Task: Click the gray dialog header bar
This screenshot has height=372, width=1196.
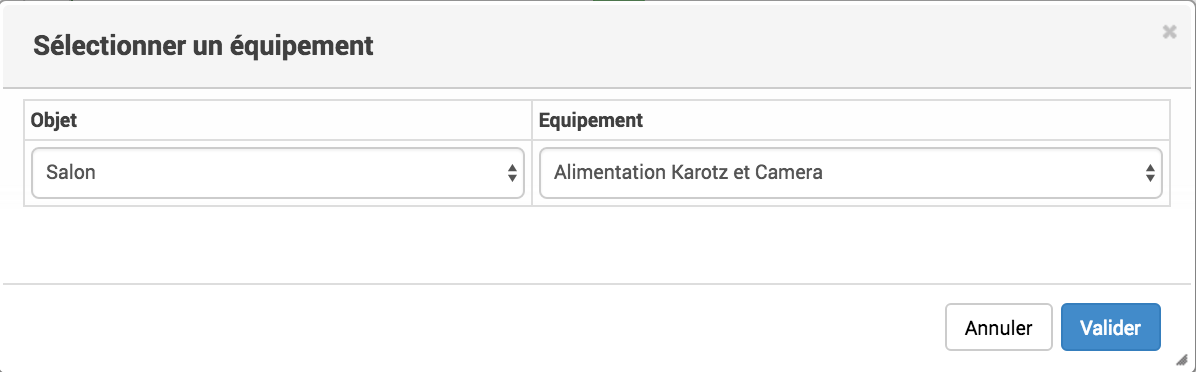Action: pyautogui.click(x=598, y=45)
